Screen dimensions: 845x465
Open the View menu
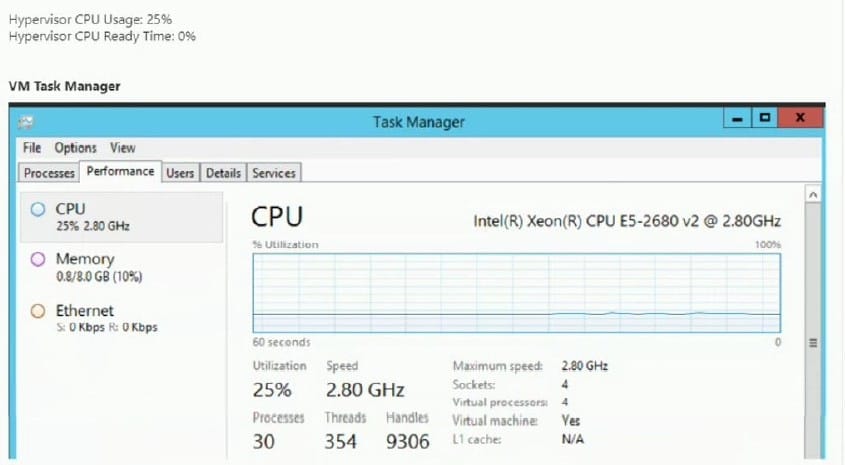(x=123, y=148)
